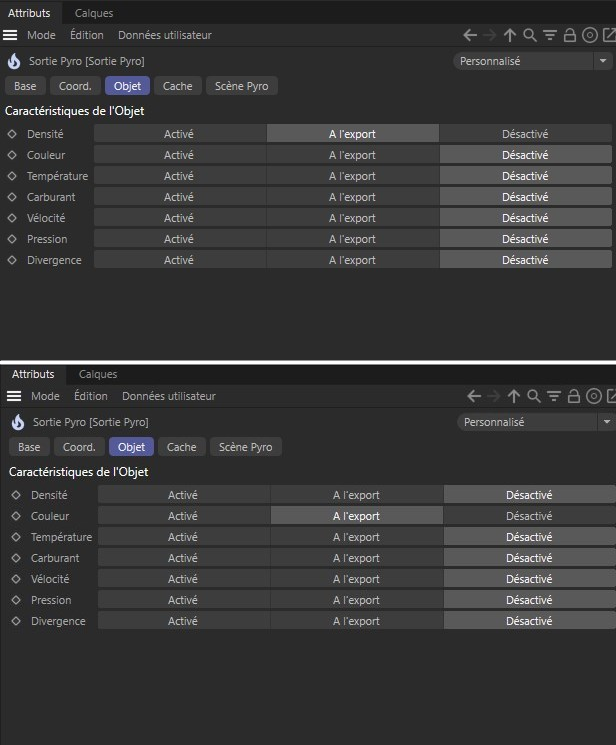Screen dimensions: 616x745
Task: Click the back arrow in upper panel
Action: click(470, 35)
